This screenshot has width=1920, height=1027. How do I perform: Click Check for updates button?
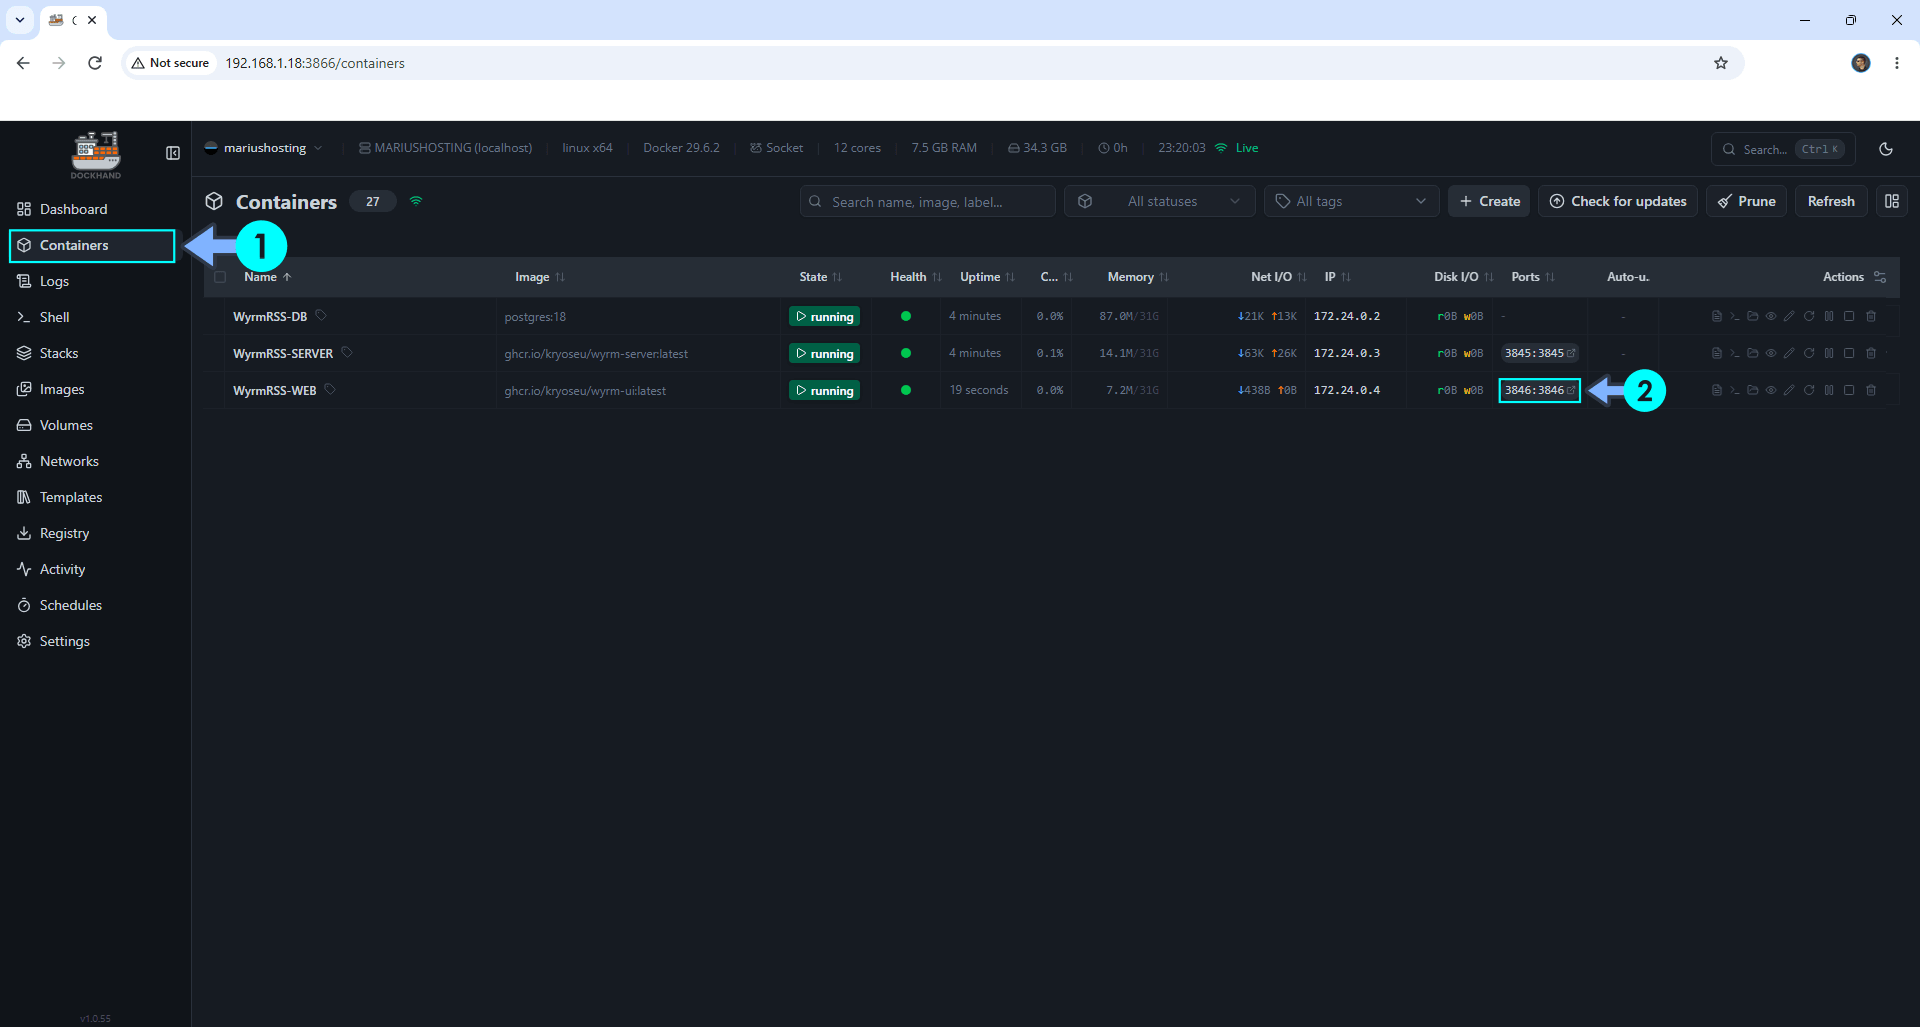tap(1618, 201)
